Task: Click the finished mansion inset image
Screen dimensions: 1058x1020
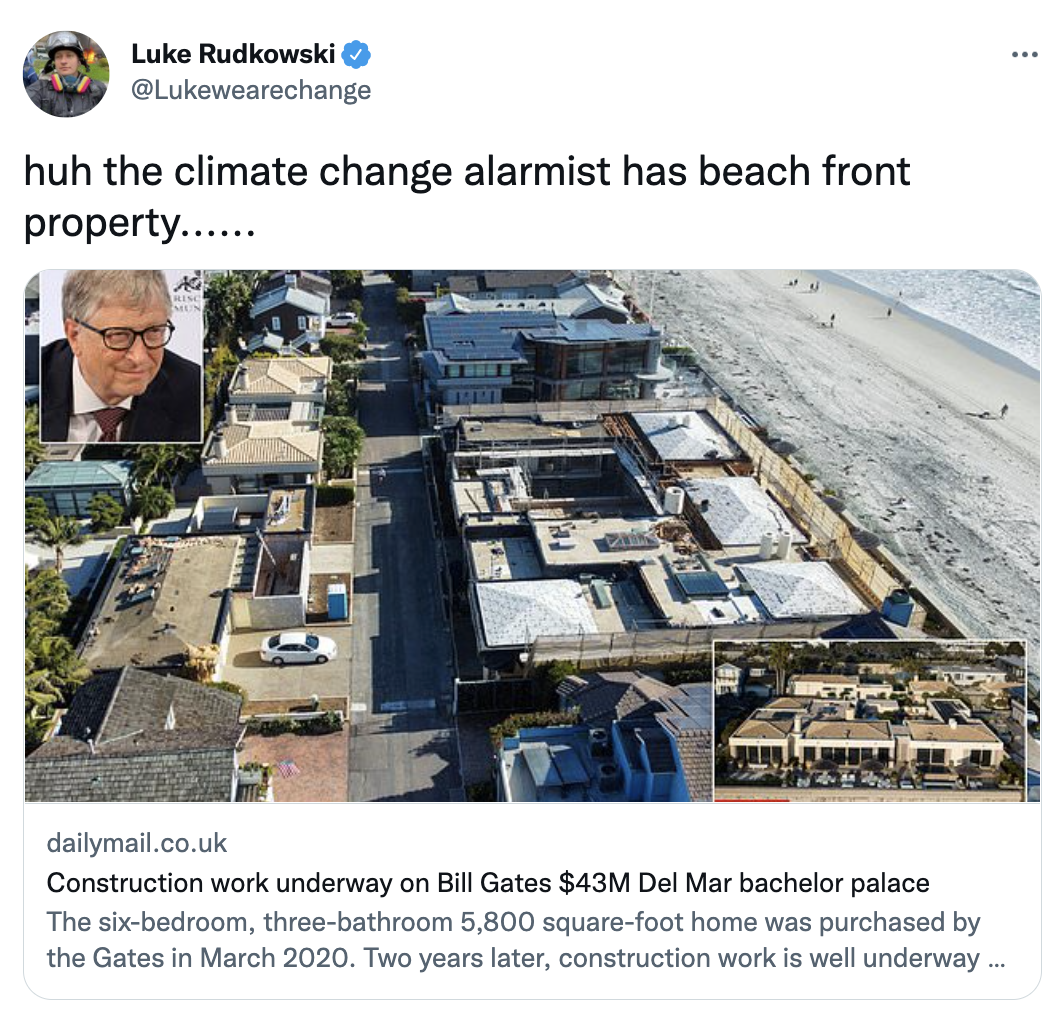Action: [x=870, y=720]
